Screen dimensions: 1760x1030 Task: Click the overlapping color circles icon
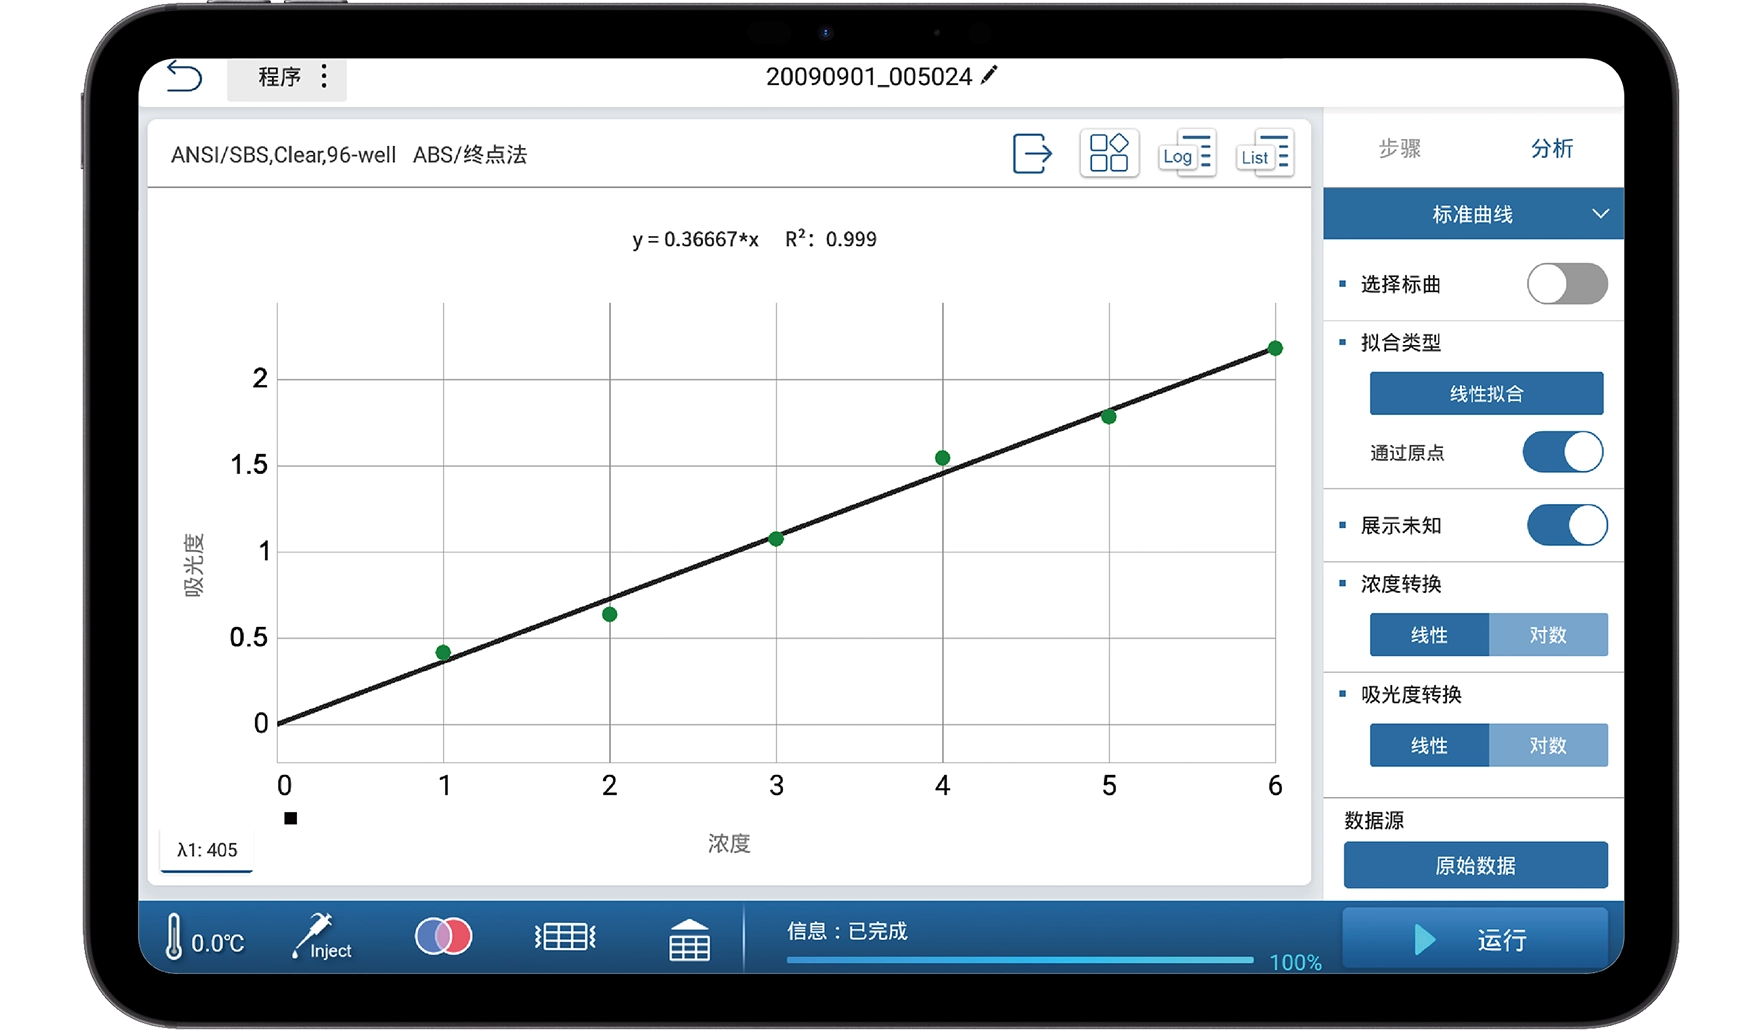[443, 937]
